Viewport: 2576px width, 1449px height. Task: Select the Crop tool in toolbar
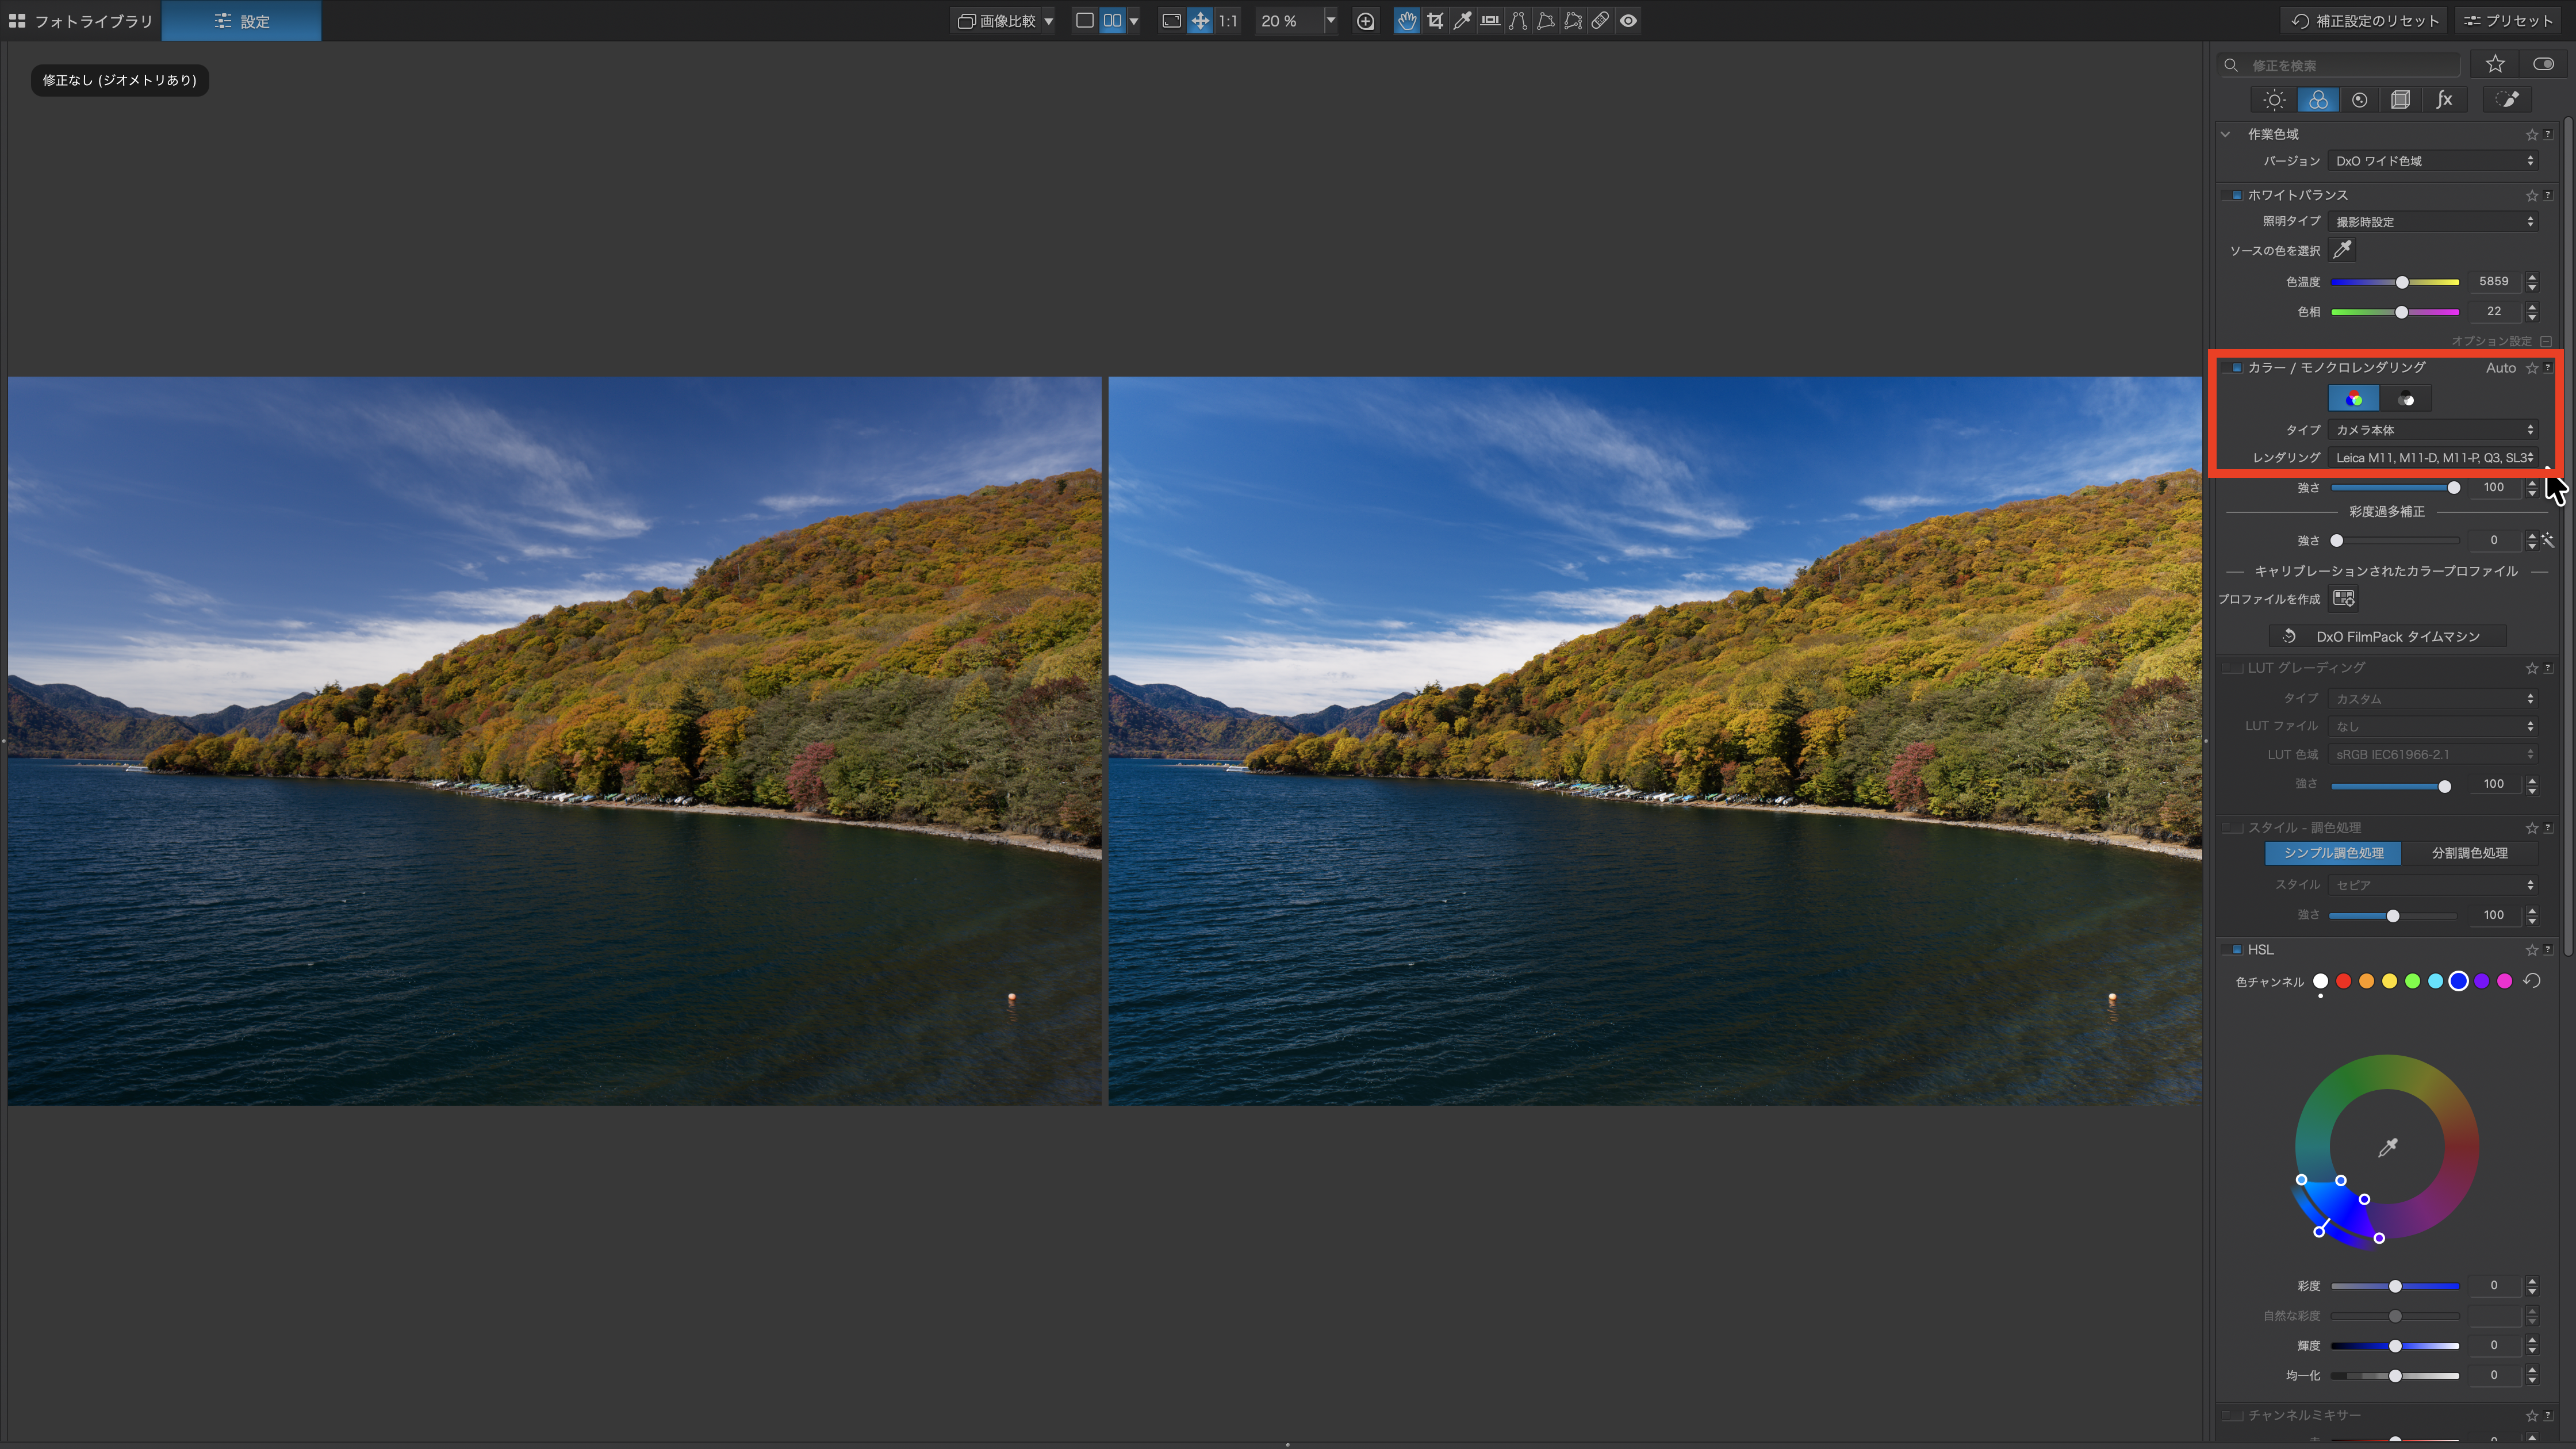click(1435, 21)
